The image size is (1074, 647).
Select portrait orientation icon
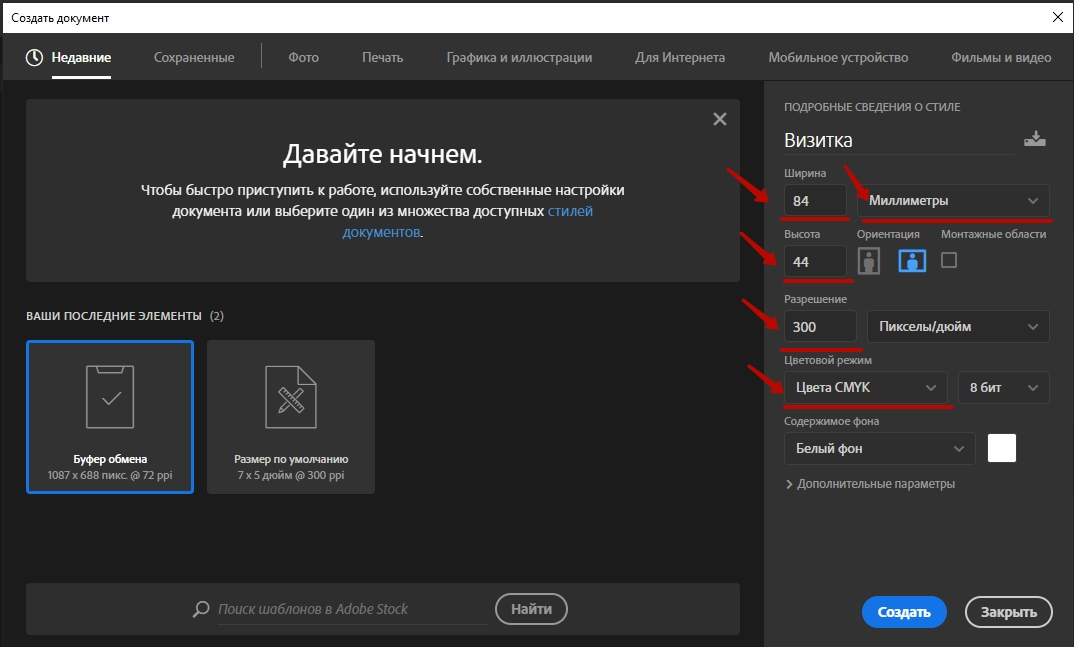870,261
